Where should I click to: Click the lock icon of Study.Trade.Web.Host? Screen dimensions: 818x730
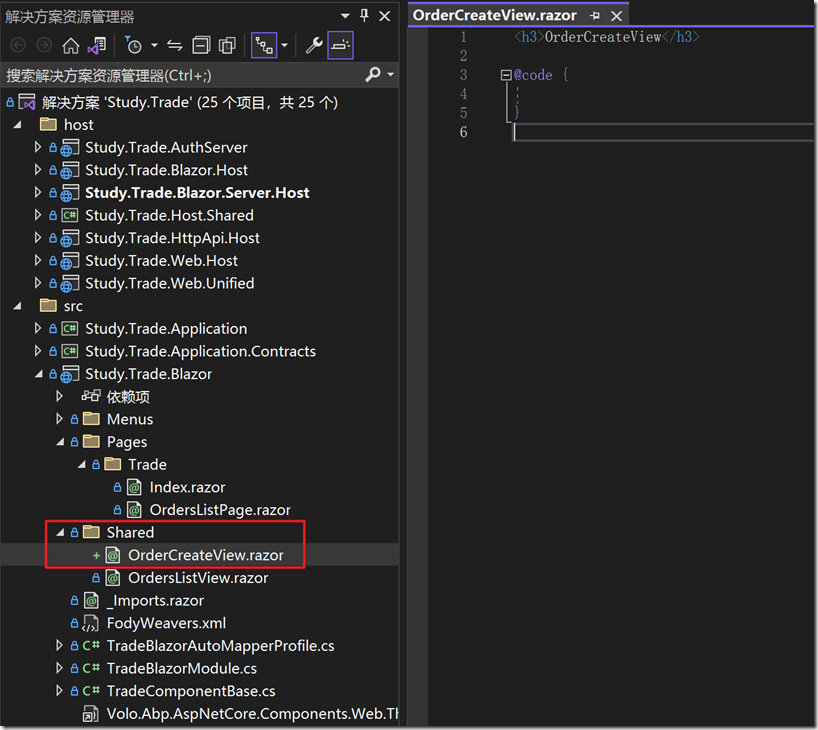click(53, 260)
